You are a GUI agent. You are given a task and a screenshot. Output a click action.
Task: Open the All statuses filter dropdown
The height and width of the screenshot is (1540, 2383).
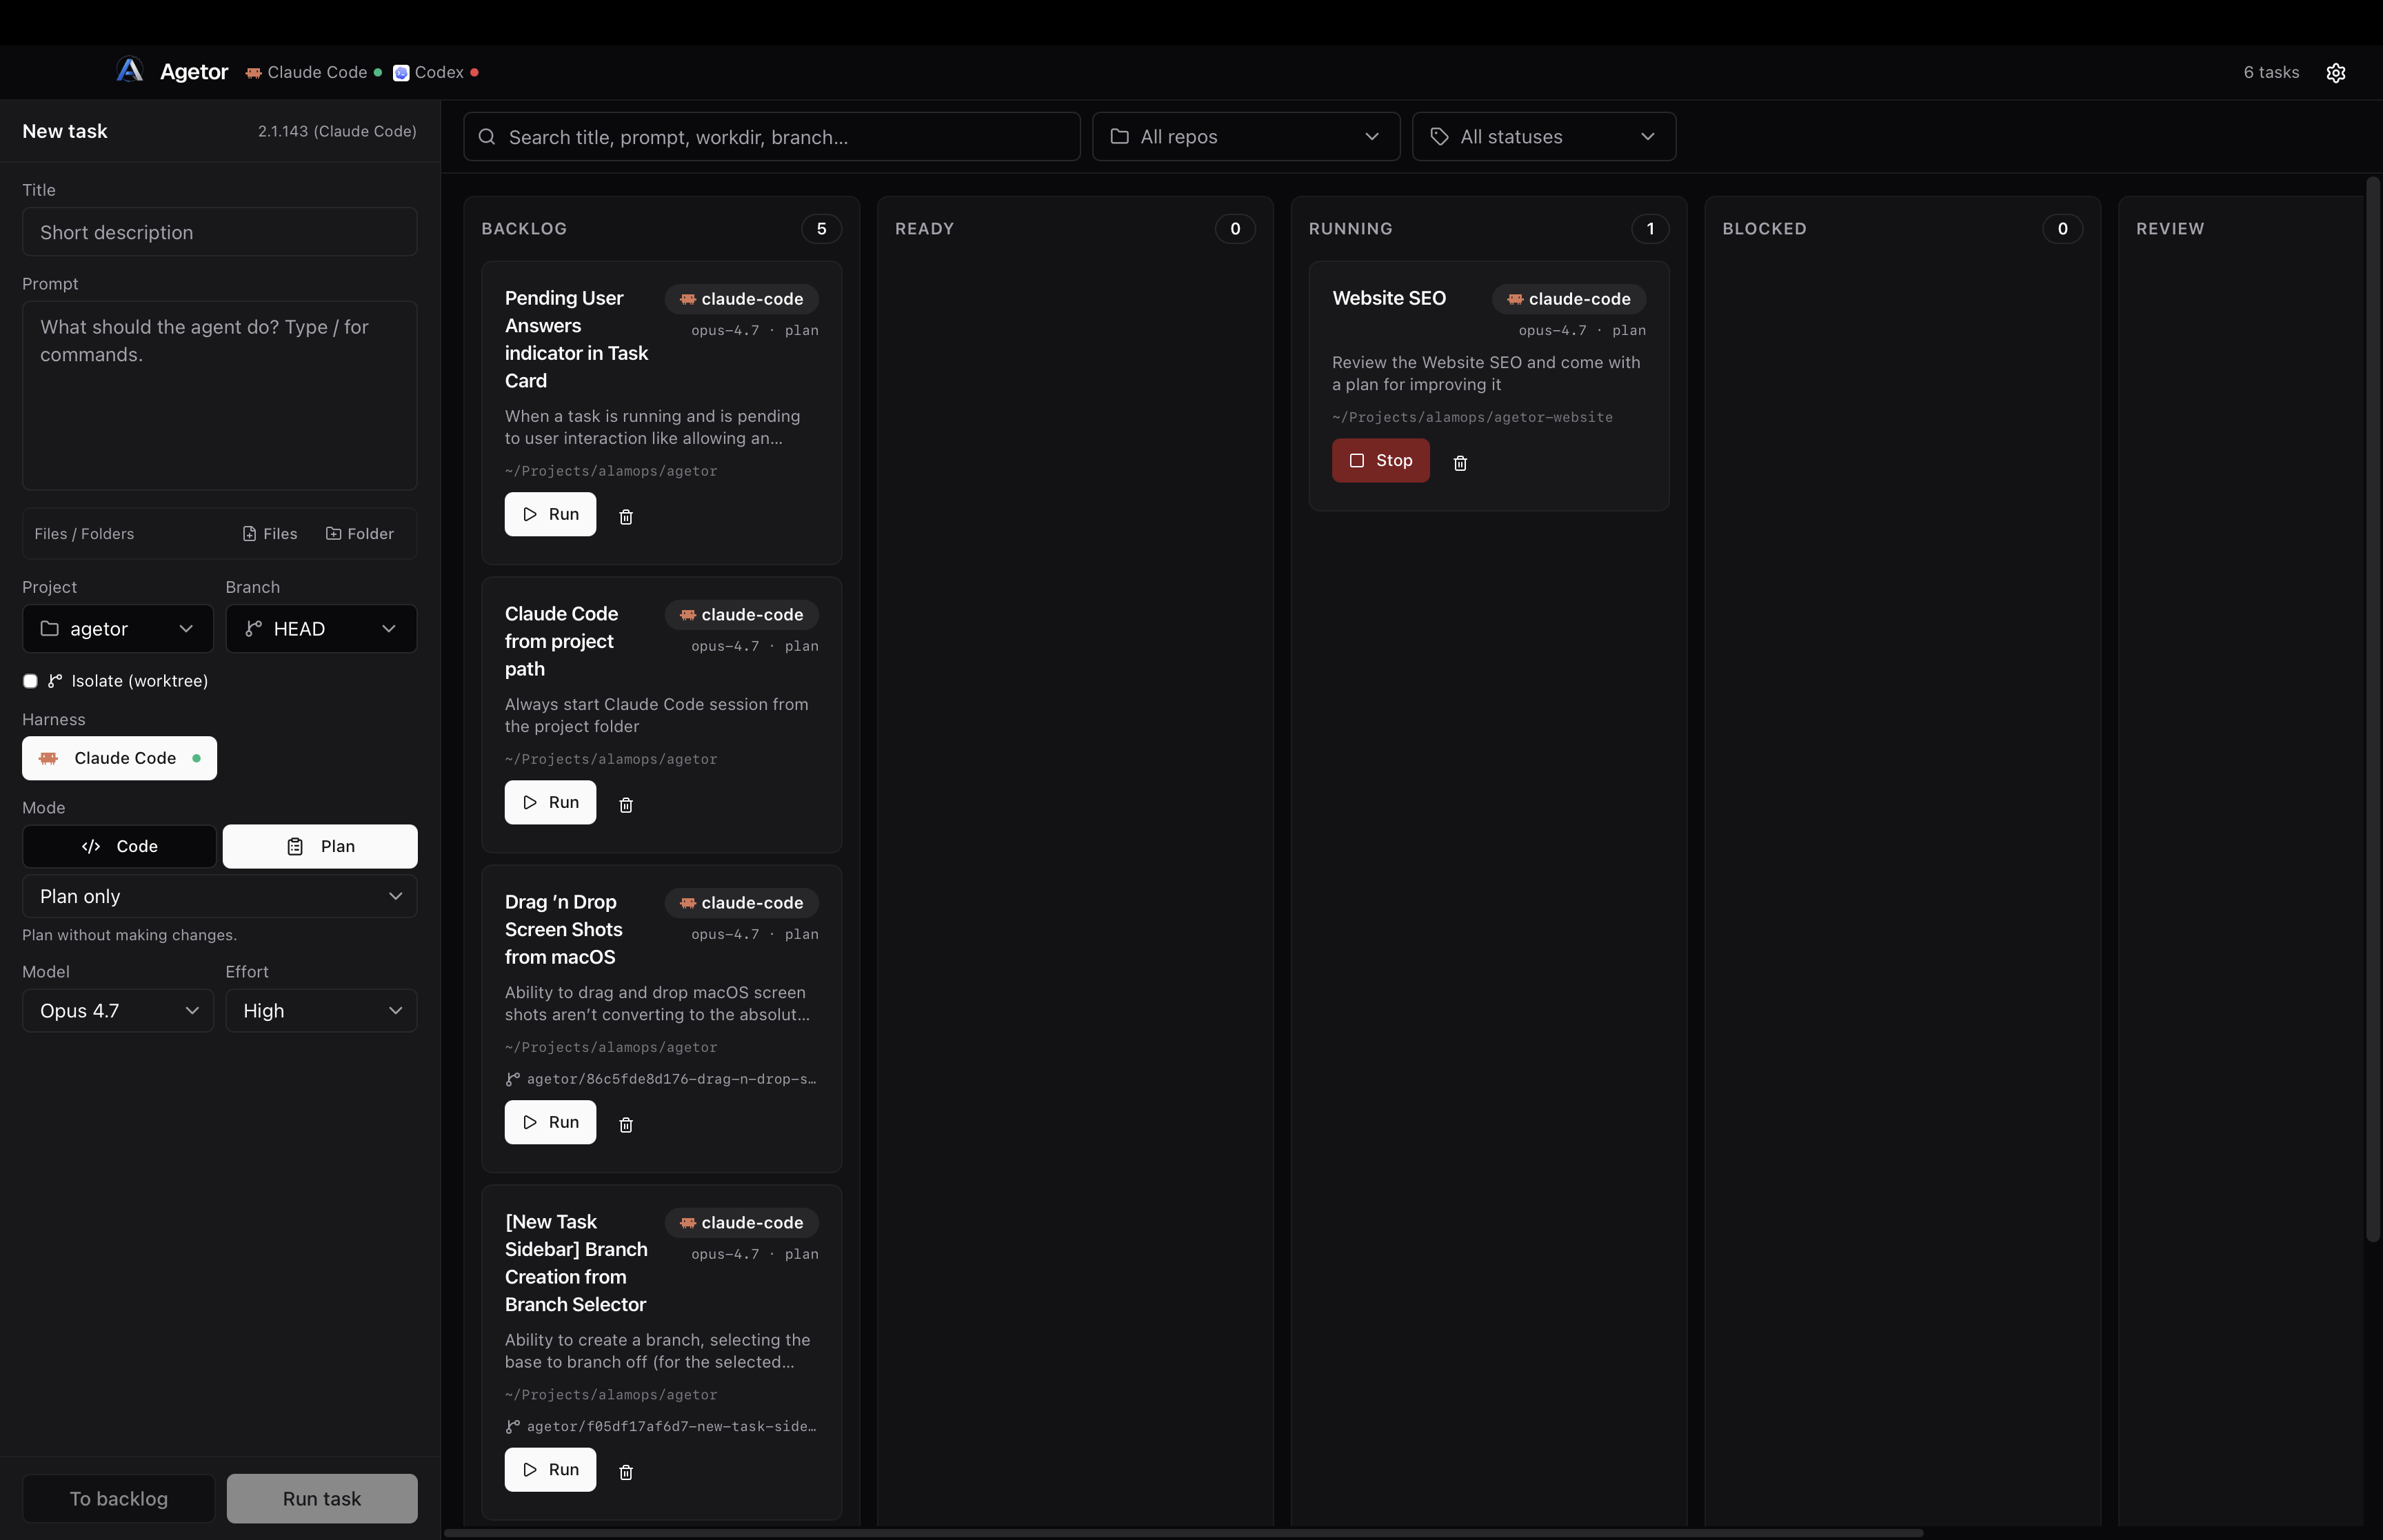pos(1544,137)
